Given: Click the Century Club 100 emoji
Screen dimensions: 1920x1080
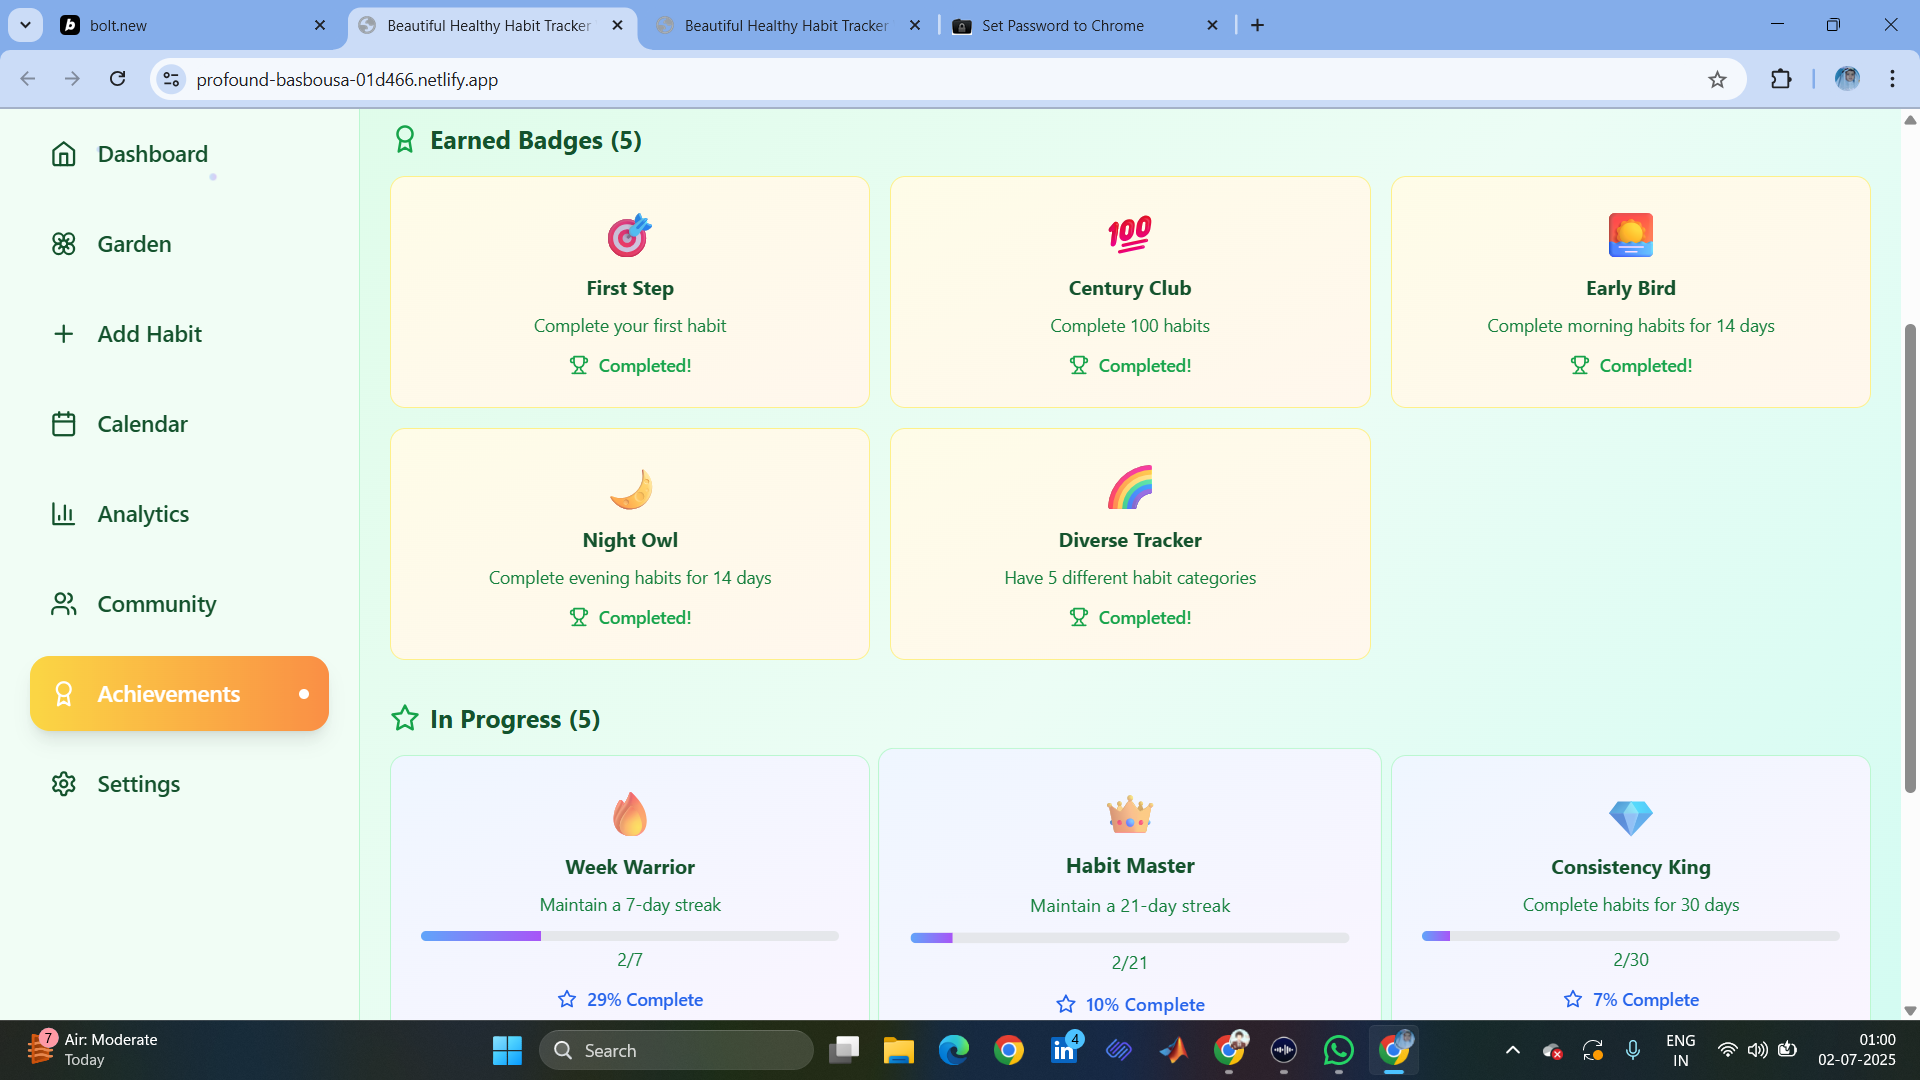Looking at the screenshot, I should point(1130,236).
